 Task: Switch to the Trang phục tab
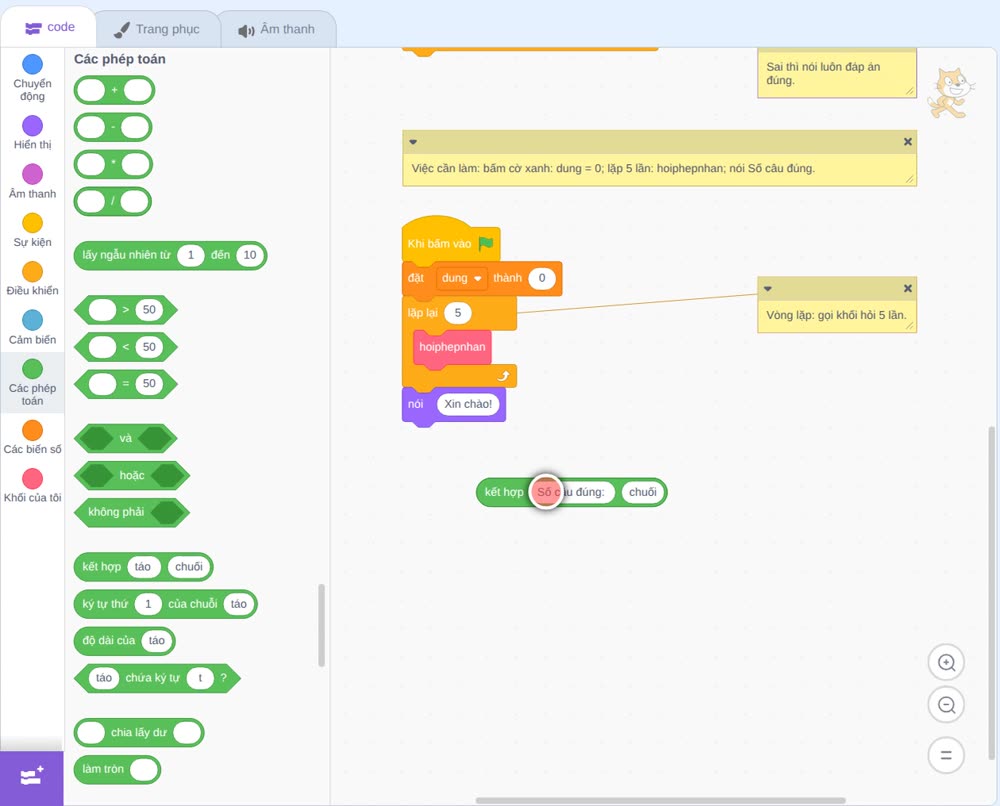pos(157,29)
